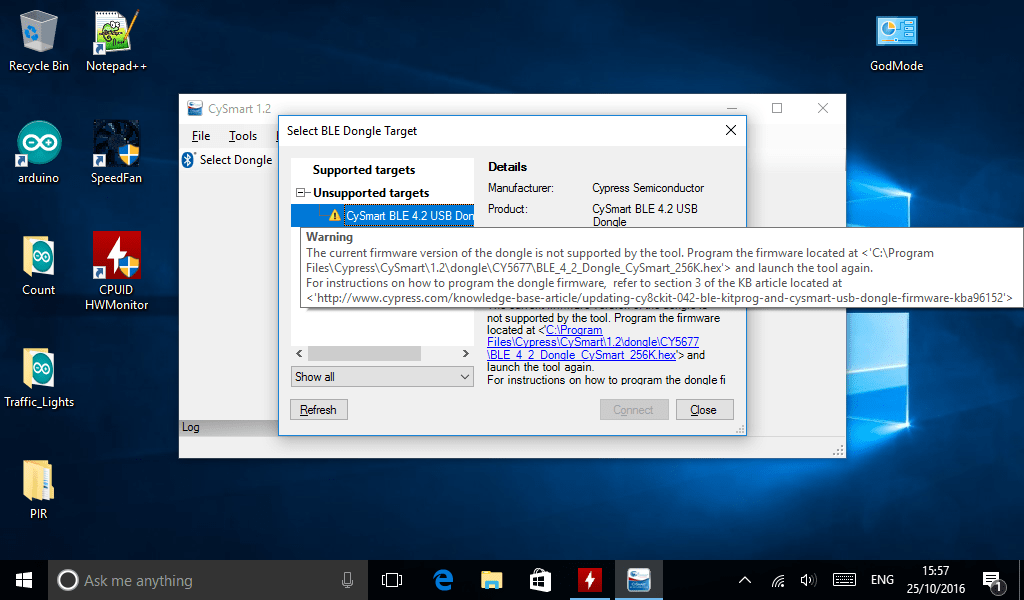Viewport: 1024px width, 600px height.
Task: Open the Recycle Bin desktop icon
Action: [39, 40]
